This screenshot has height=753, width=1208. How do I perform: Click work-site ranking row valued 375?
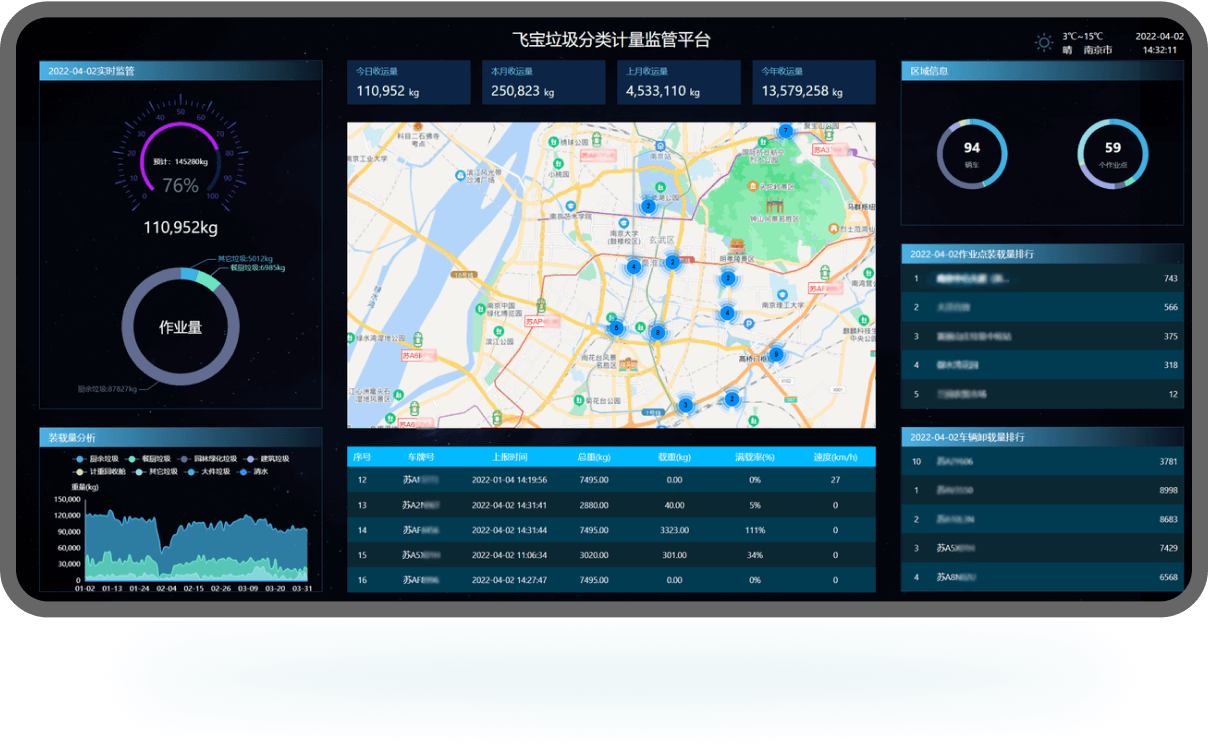point(1042,336)
